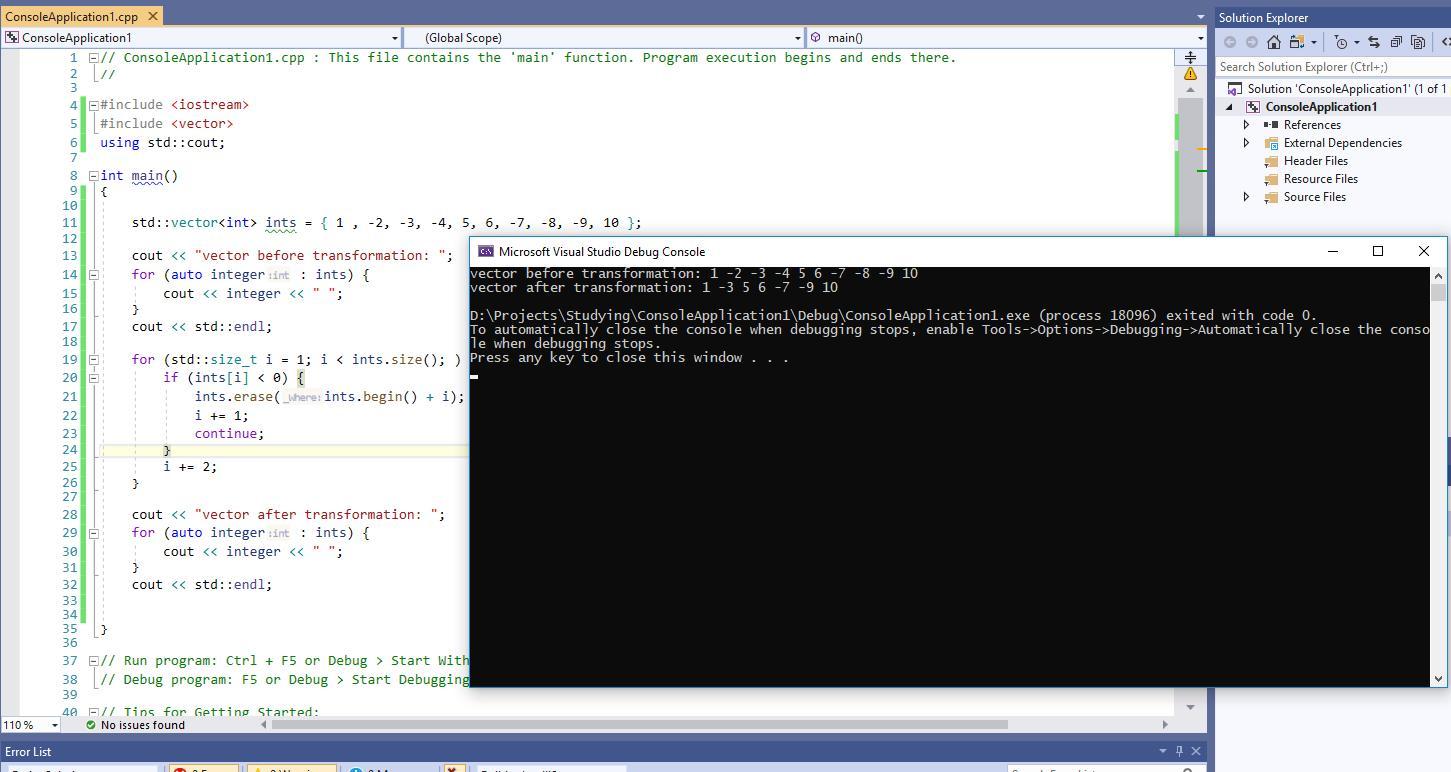Image resolution: width=1451 pixels, height=772 pixels.
Task: Close the Microsoft Visual Studio Debug Console
Action: tap(1424, 251)
